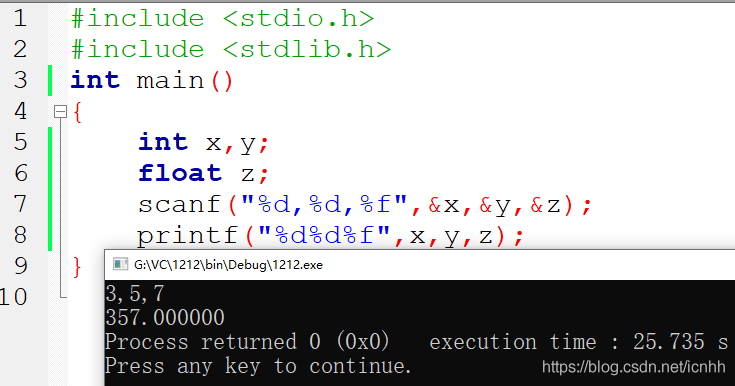Viewport: 735px width, 386px height.
Task: Click the opening brace on line 4
Action: click(77, 113)
